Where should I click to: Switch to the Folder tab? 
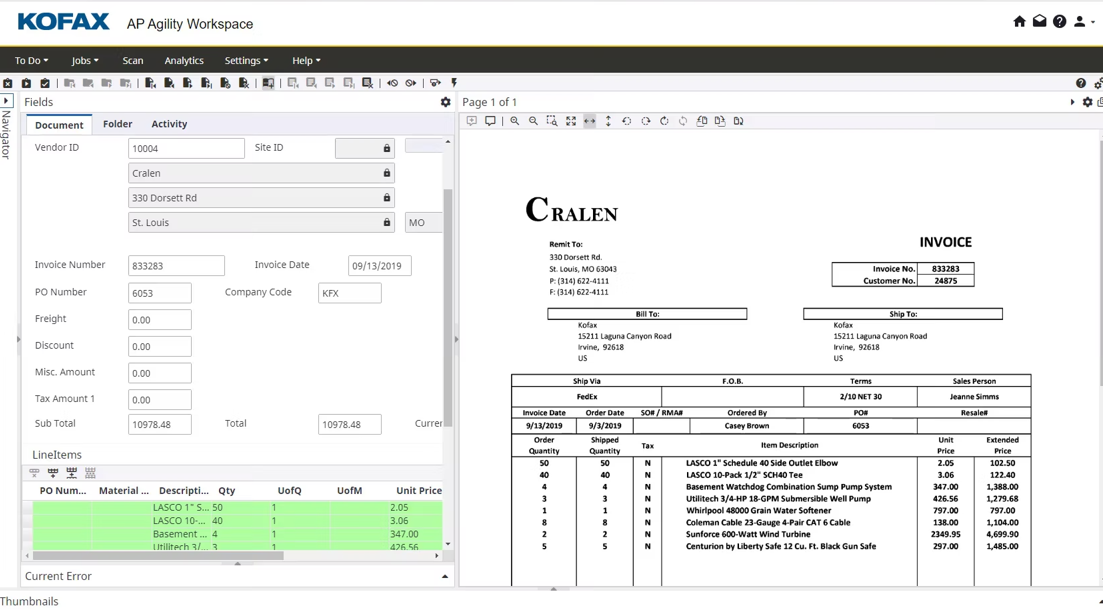[117, 124]
